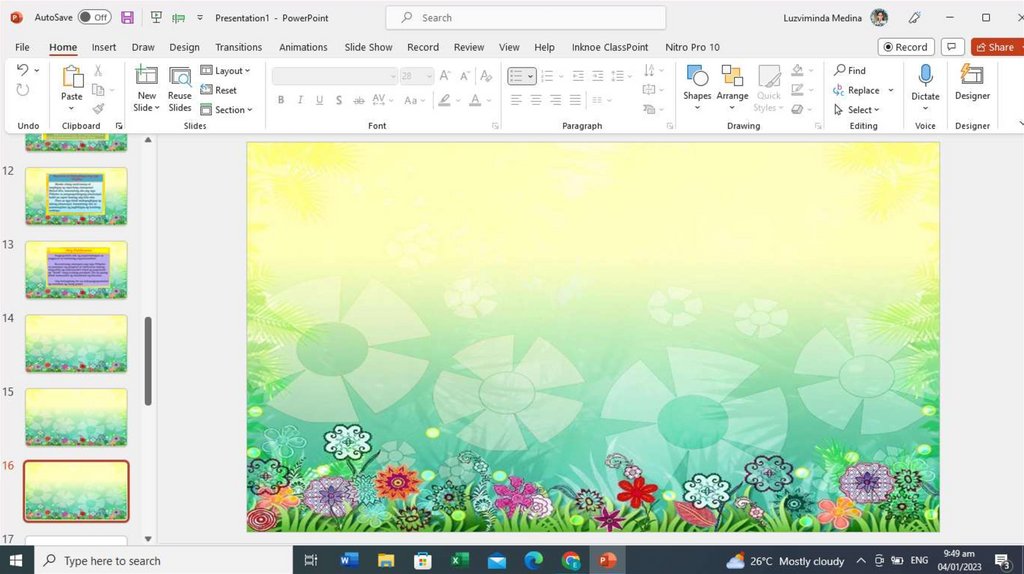
Task: Toggle the AutoSave switch
Action: pos(94,18)
